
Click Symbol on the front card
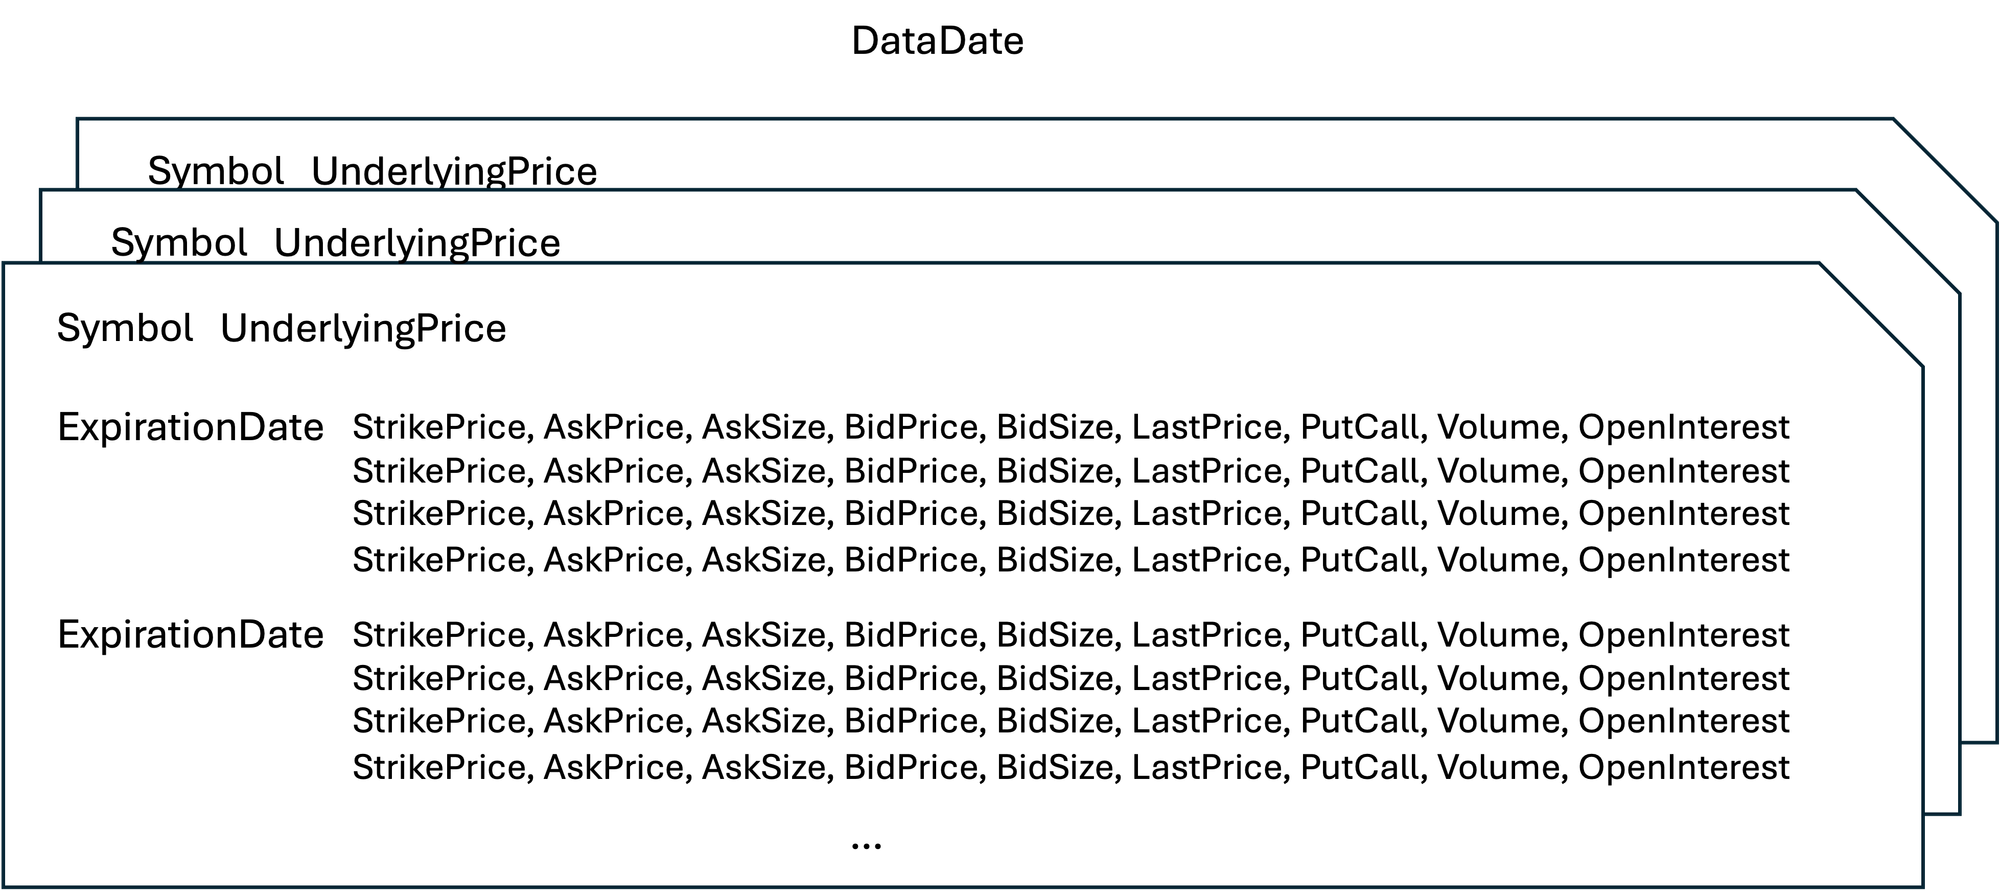click(125, 329)
